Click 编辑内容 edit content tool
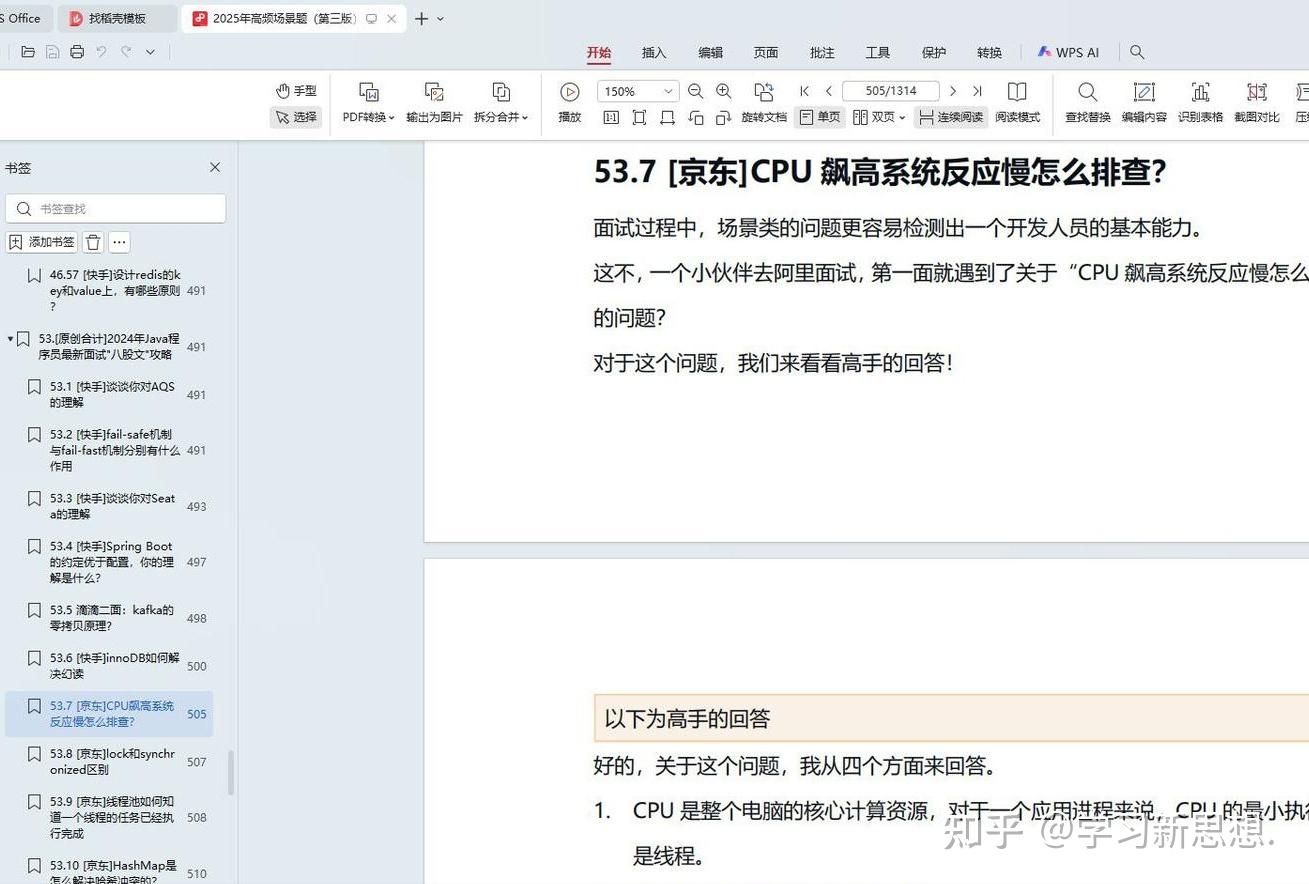Viewport: 1309px width, 884px height. pos(1144,103)
